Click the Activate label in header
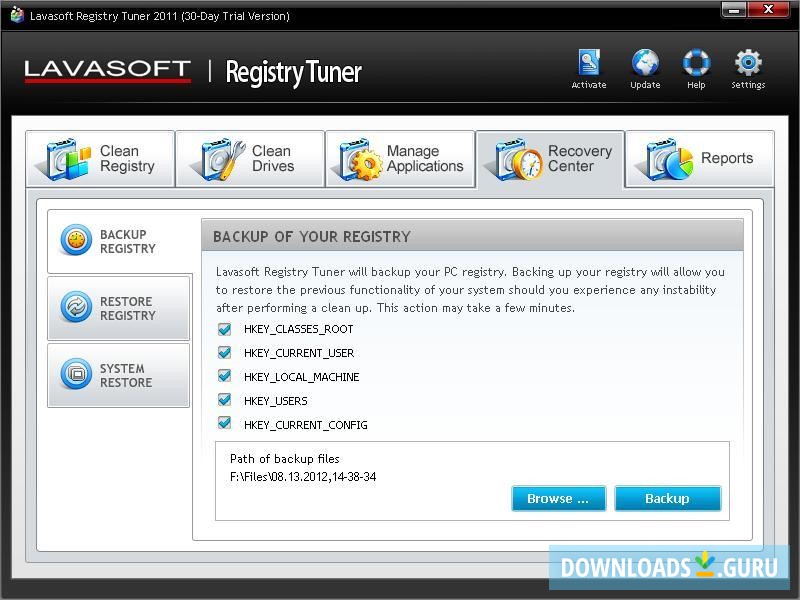800x600 pixels. tap(589, 85)
